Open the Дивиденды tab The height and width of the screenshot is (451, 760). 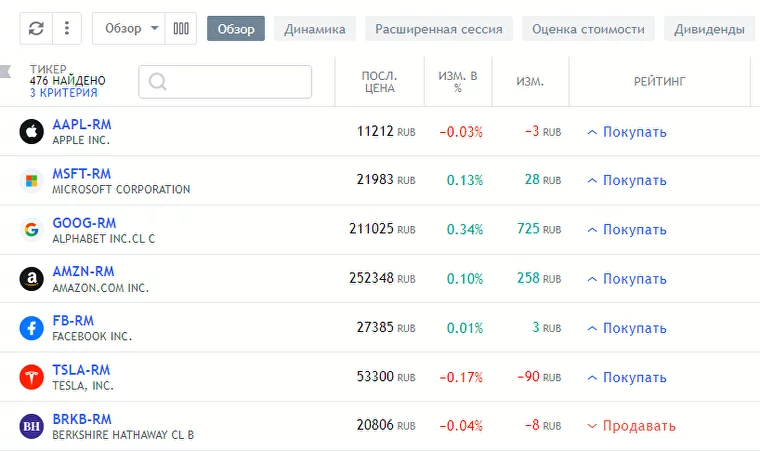coord(708,29)
